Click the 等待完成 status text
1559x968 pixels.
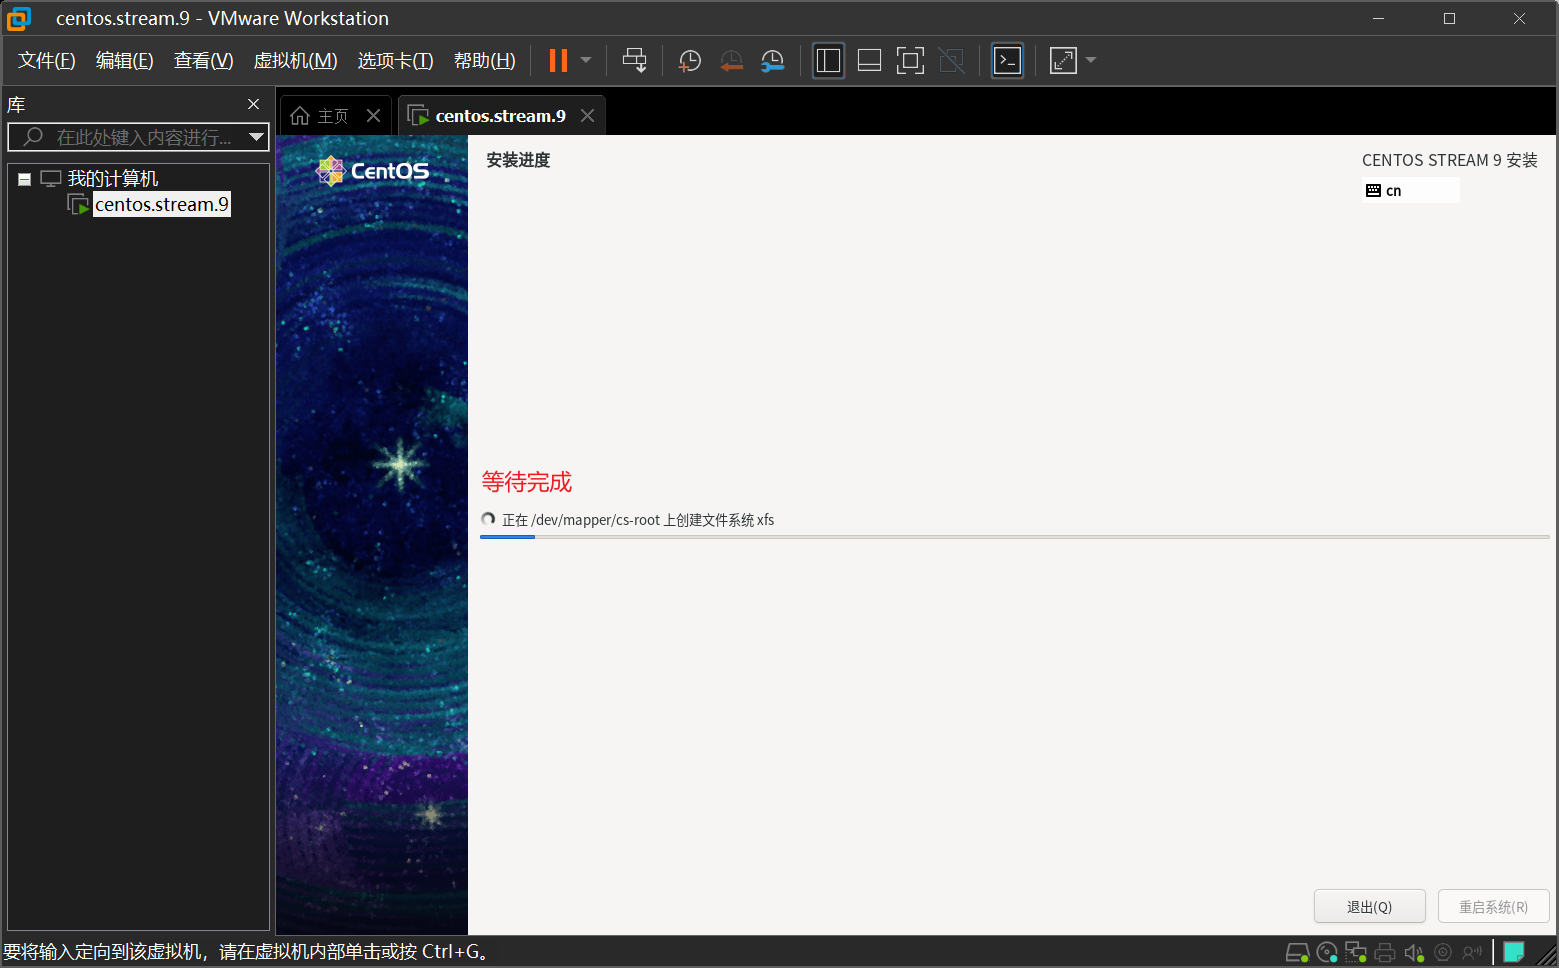[x=527, y=482]
